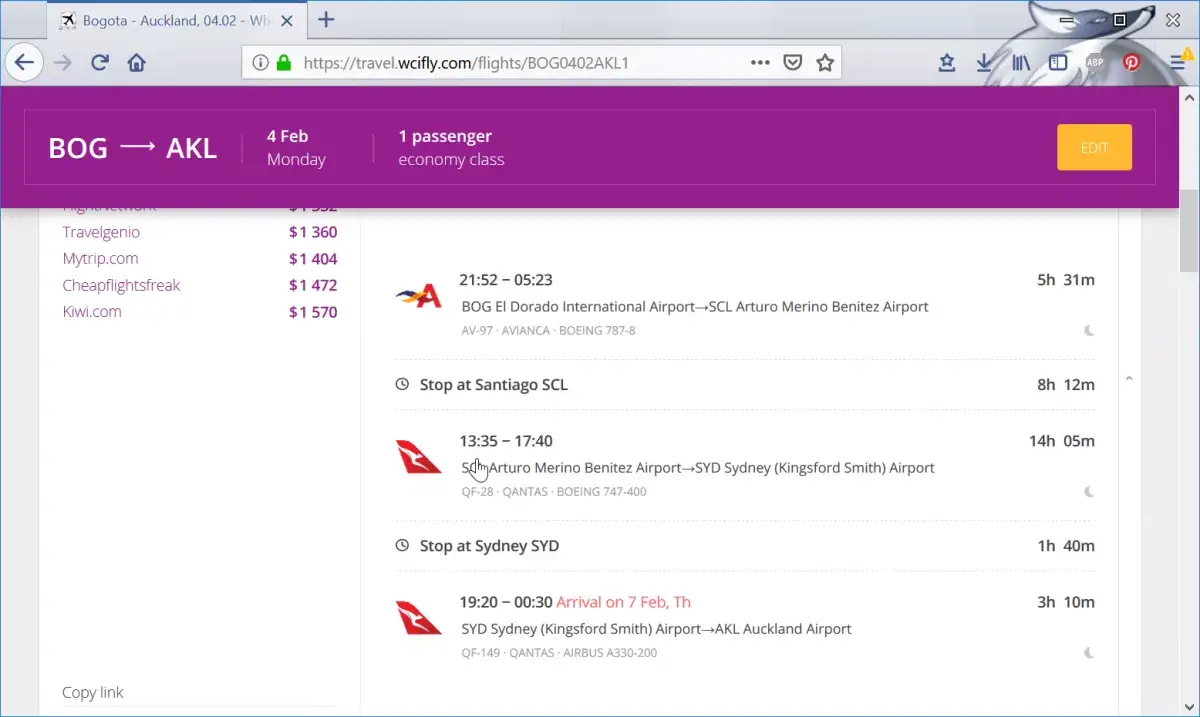
Task: Click 'QF-149 · QANTAS · AIRBUS A330-200' details
Action: [559, 652]
